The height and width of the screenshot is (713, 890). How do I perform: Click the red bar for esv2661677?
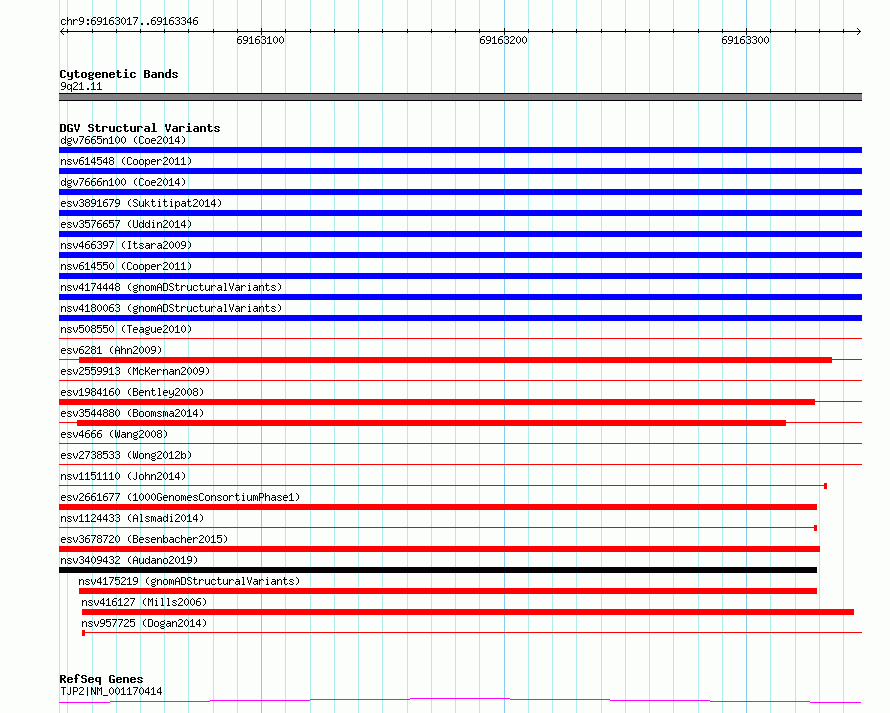(x=438, y=507)
